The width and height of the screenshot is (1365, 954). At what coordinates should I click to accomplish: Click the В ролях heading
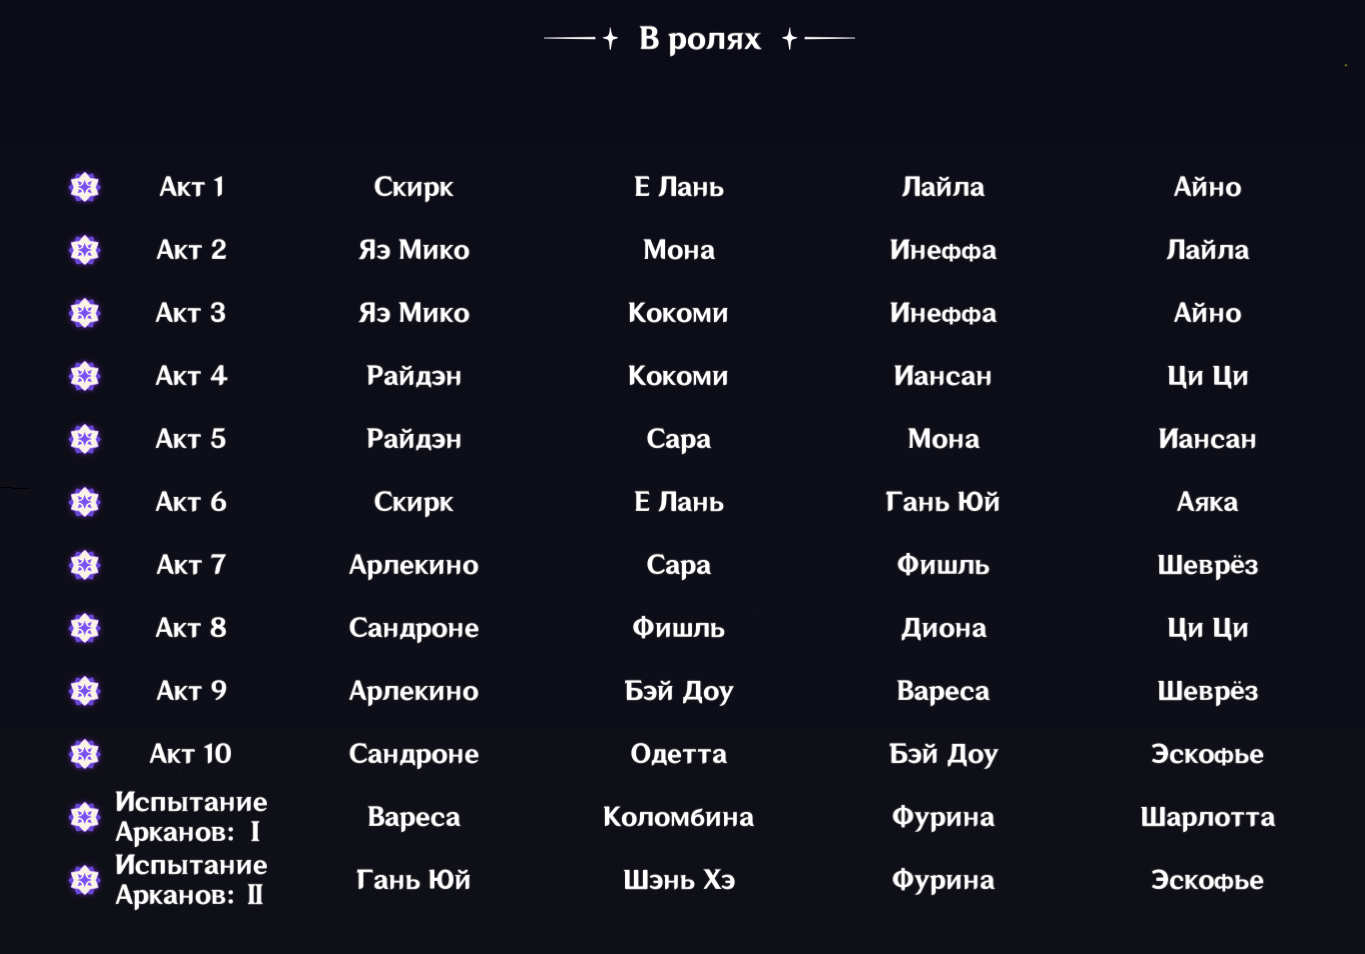point(700,39)
